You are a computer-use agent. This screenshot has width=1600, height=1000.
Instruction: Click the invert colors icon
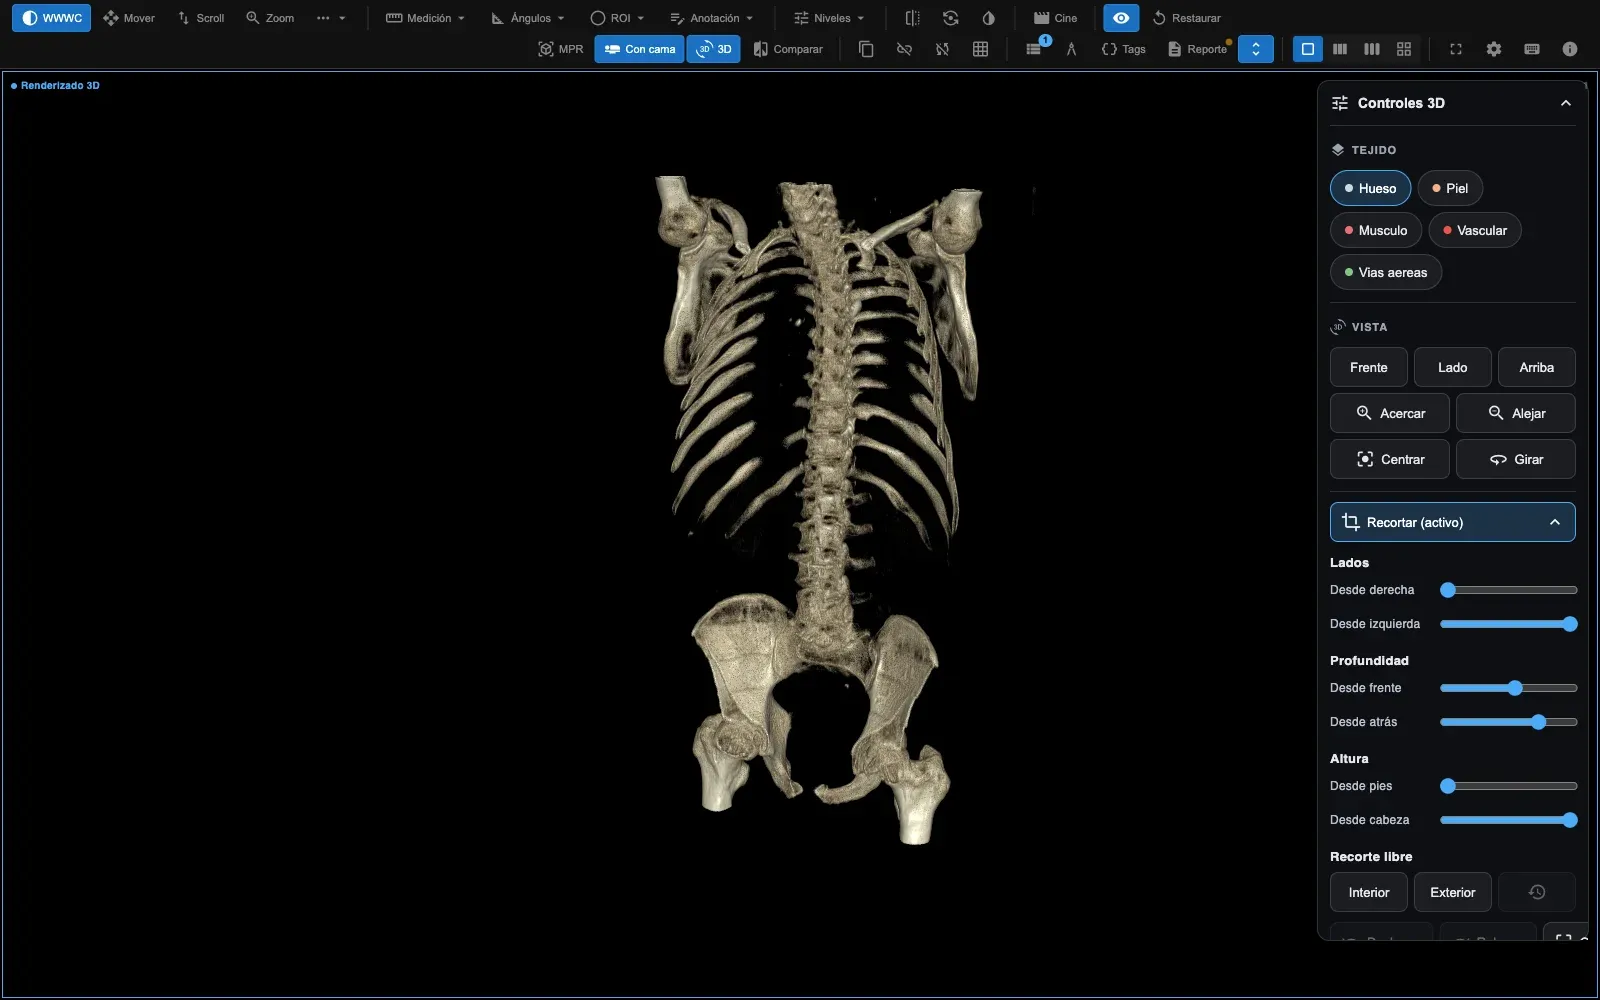coord(988,18)
